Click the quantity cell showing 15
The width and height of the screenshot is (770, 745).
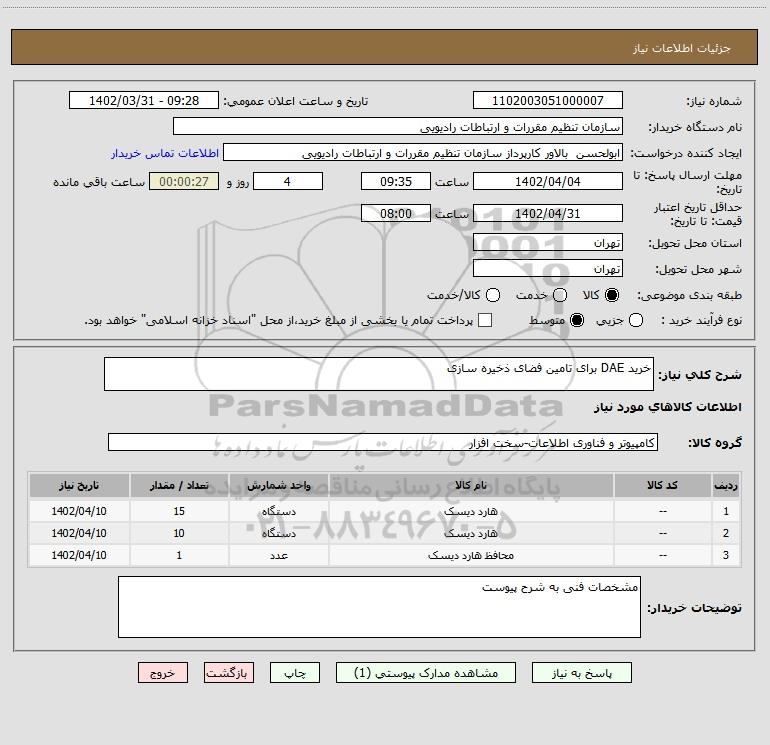179,511
